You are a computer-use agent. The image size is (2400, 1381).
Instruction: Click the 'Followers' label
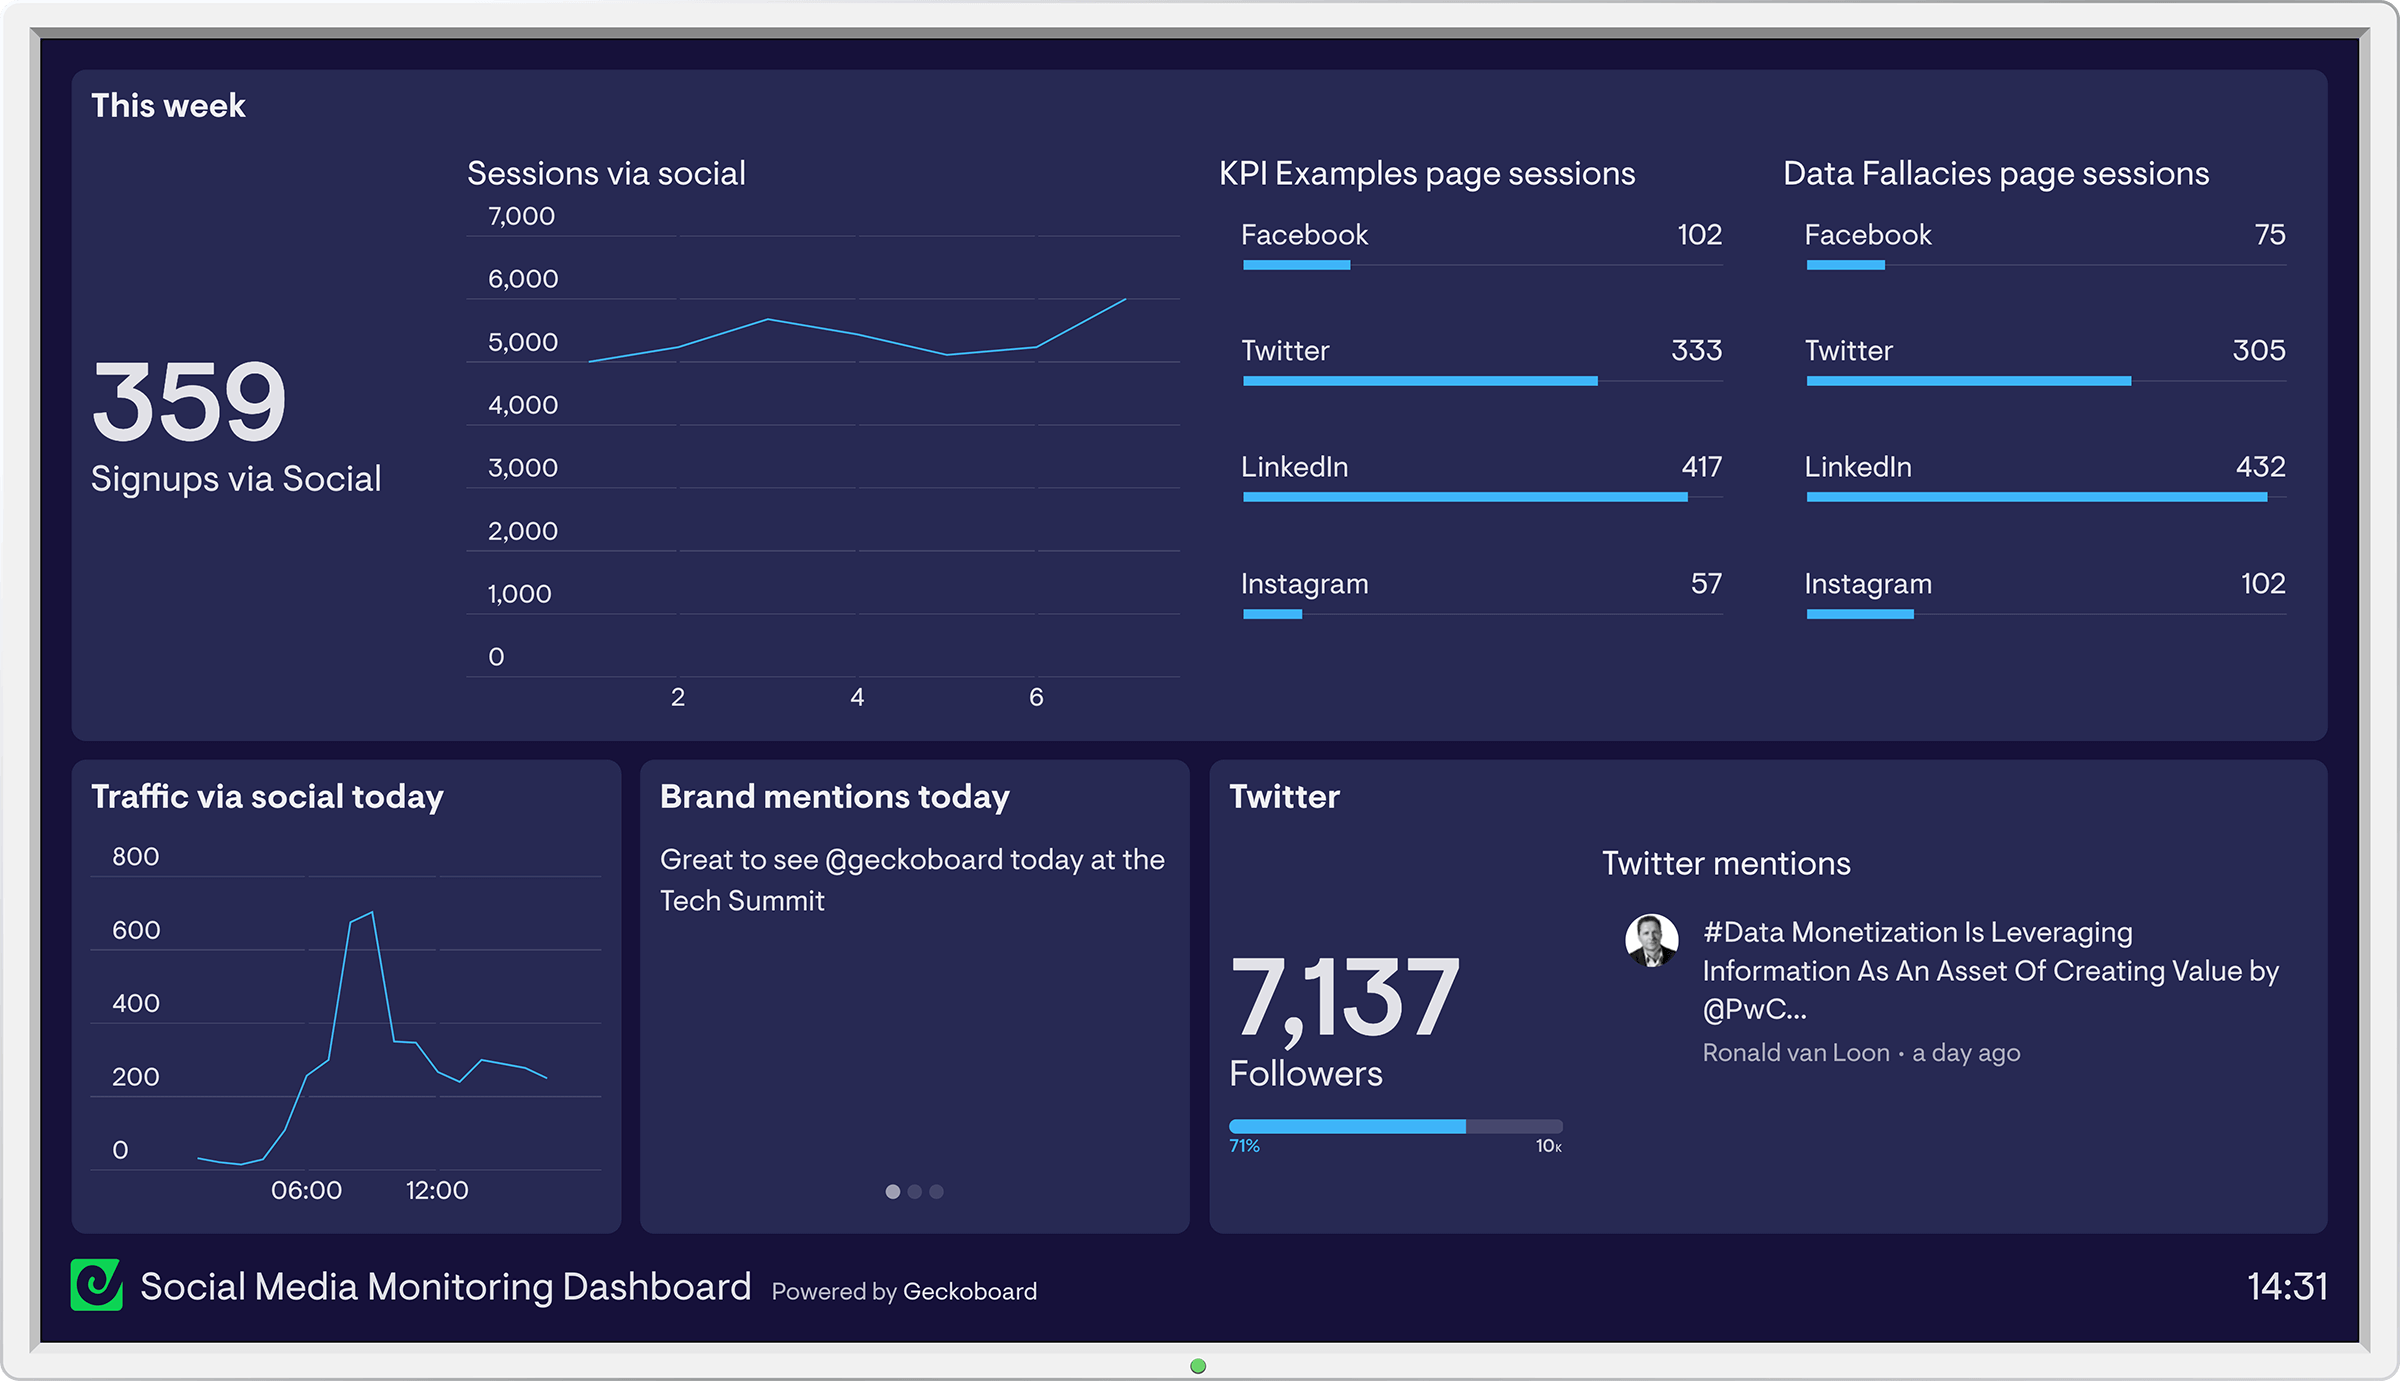point(1306,1074)
